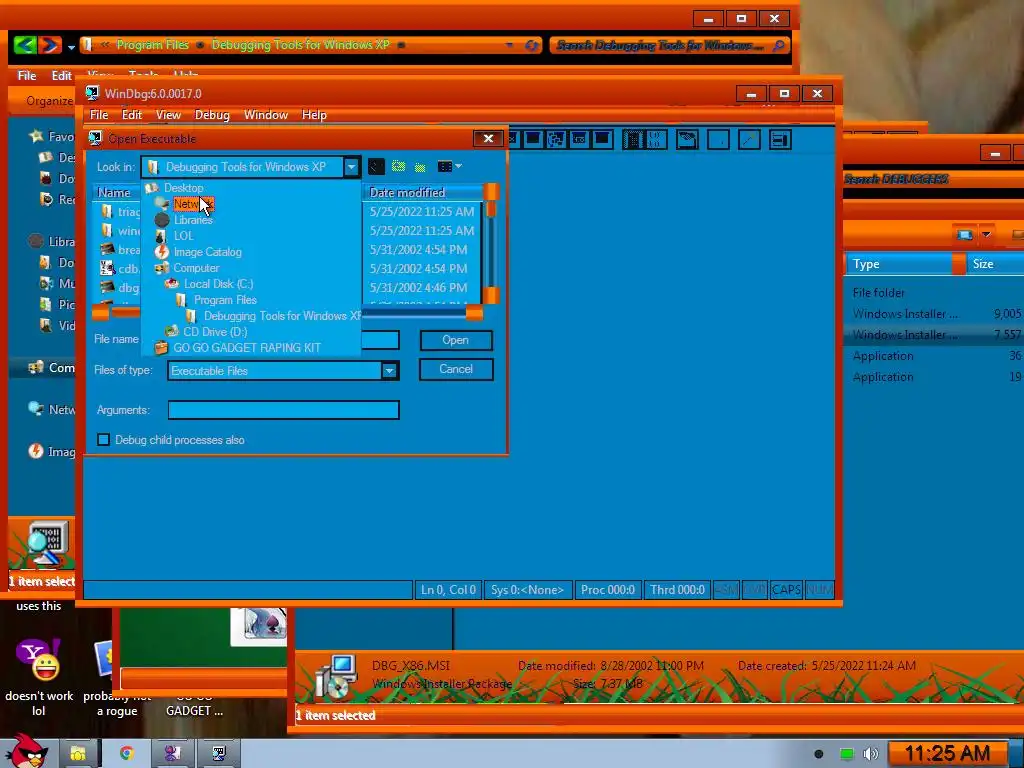Open recent pages arrow beside Forward button

point(71,46)
